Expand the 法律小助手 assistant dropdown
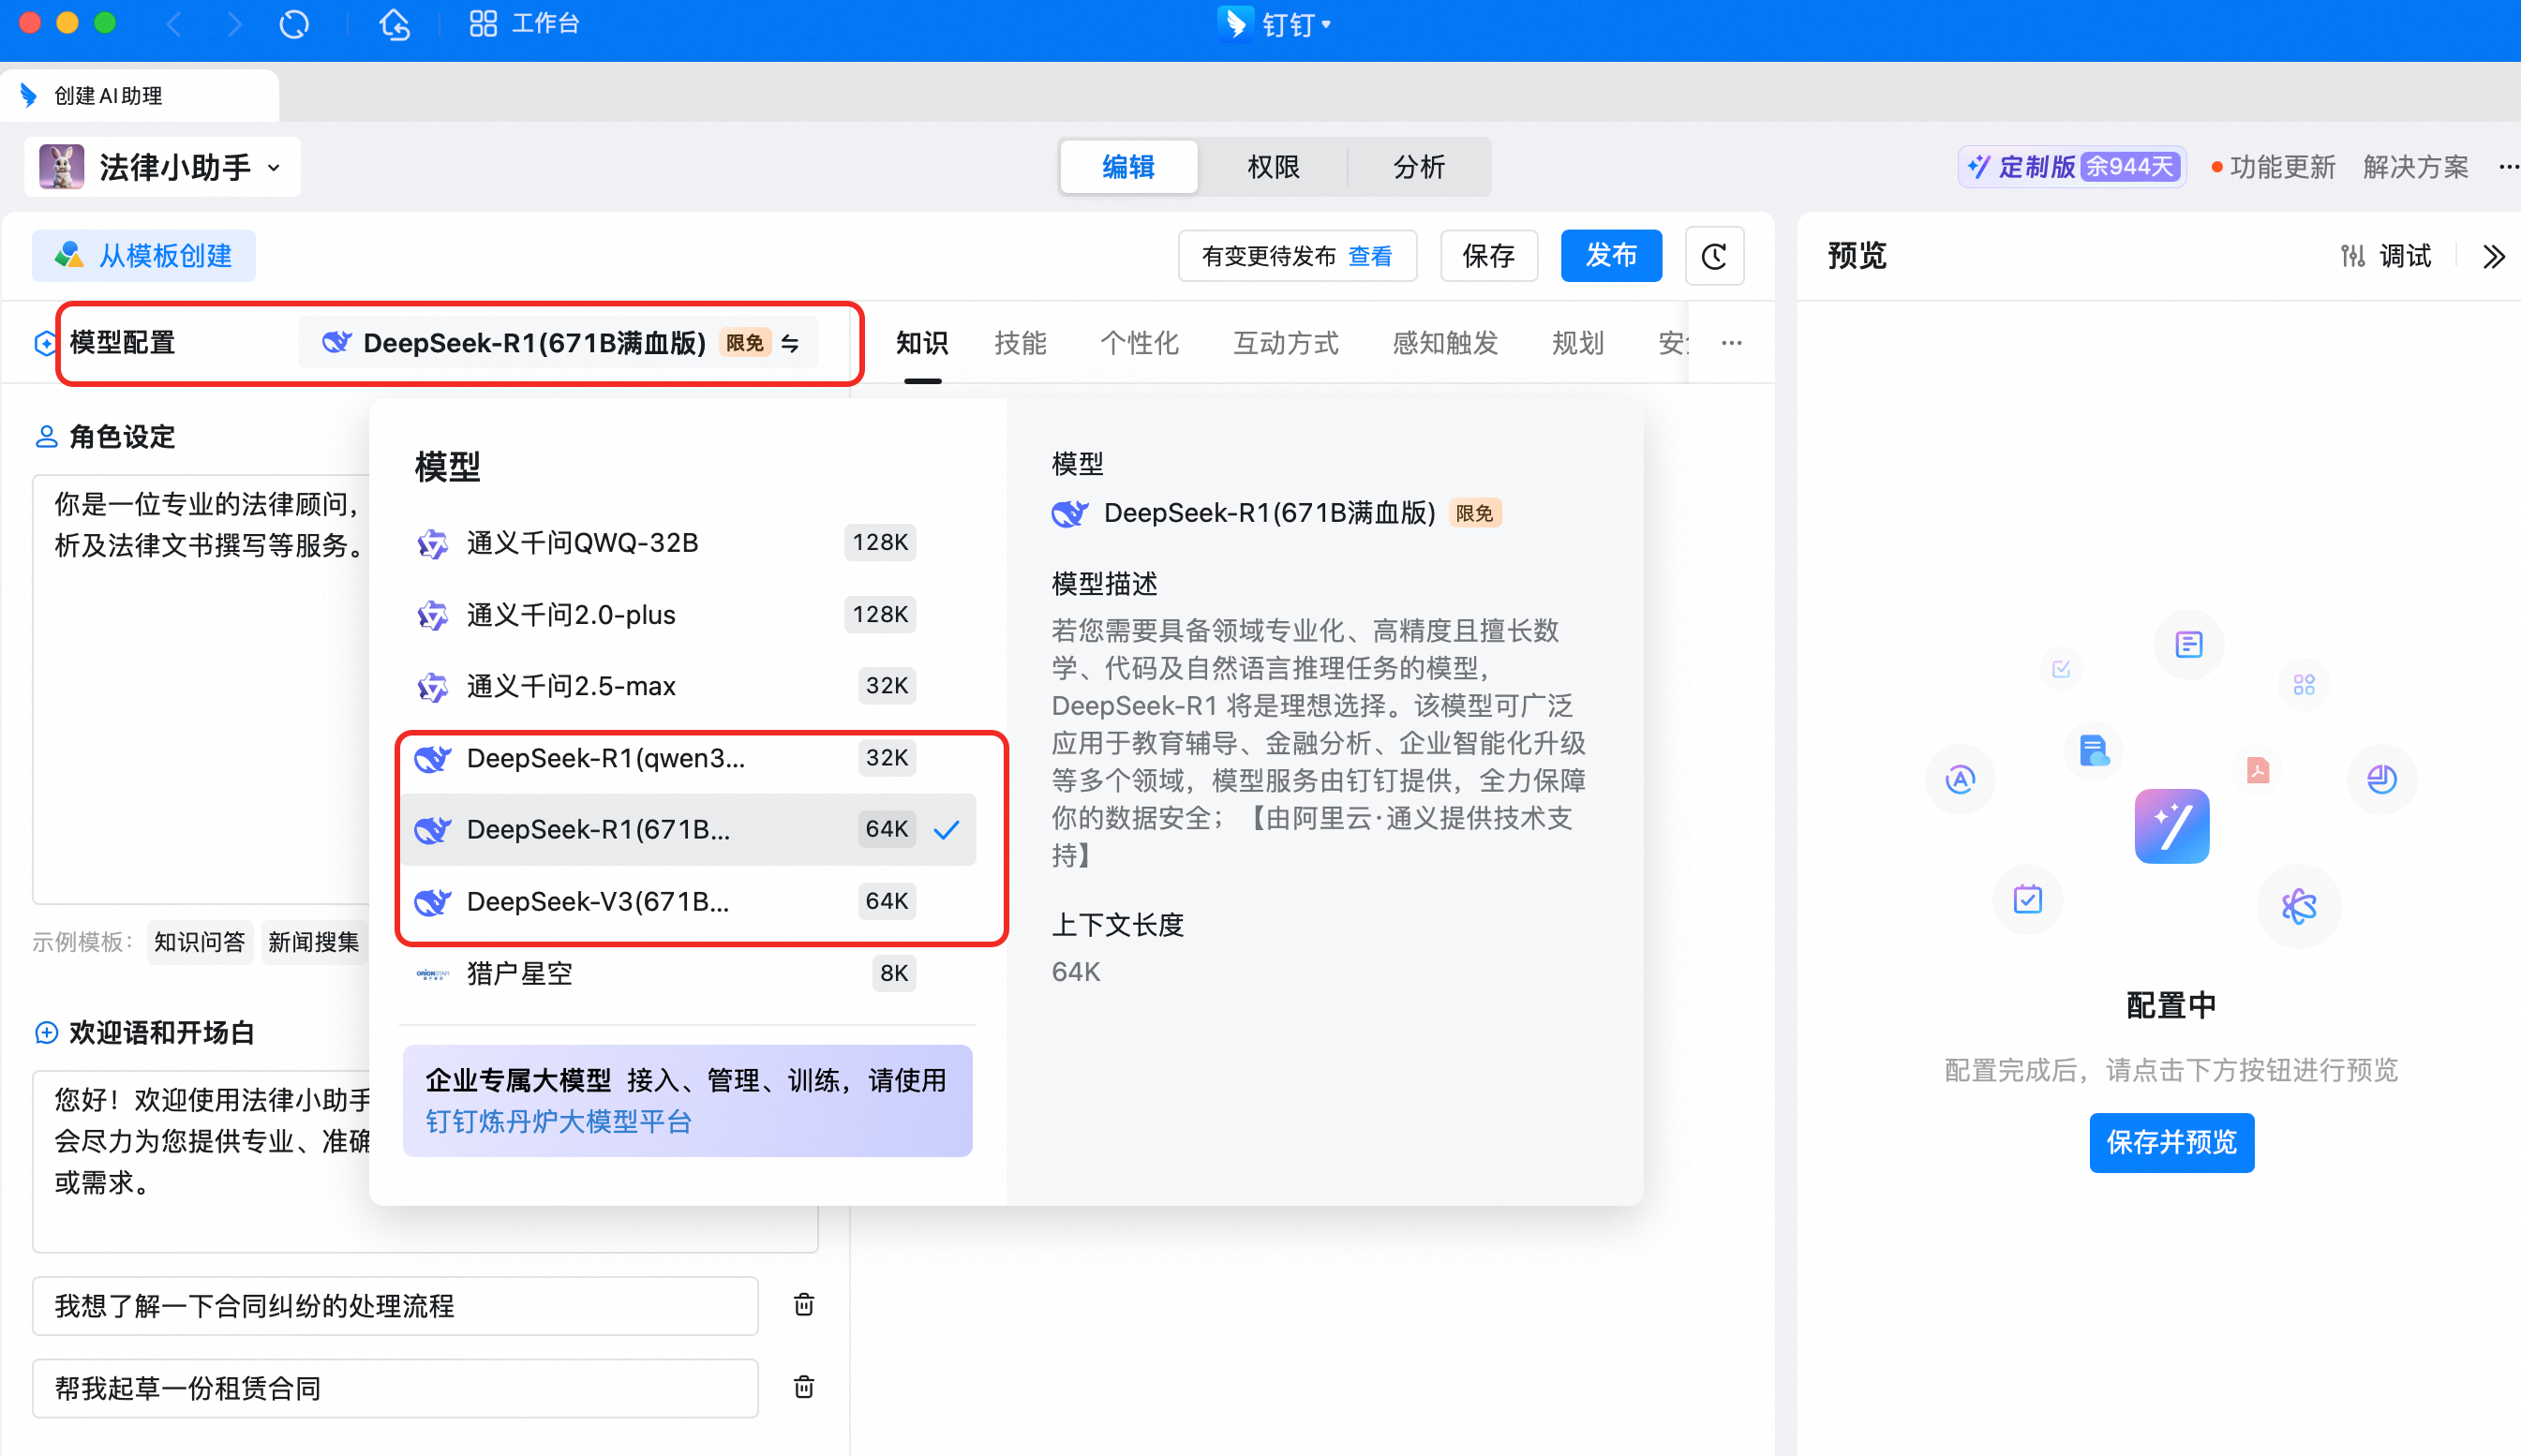2521x1456 pixels. (x=274, y=168)
